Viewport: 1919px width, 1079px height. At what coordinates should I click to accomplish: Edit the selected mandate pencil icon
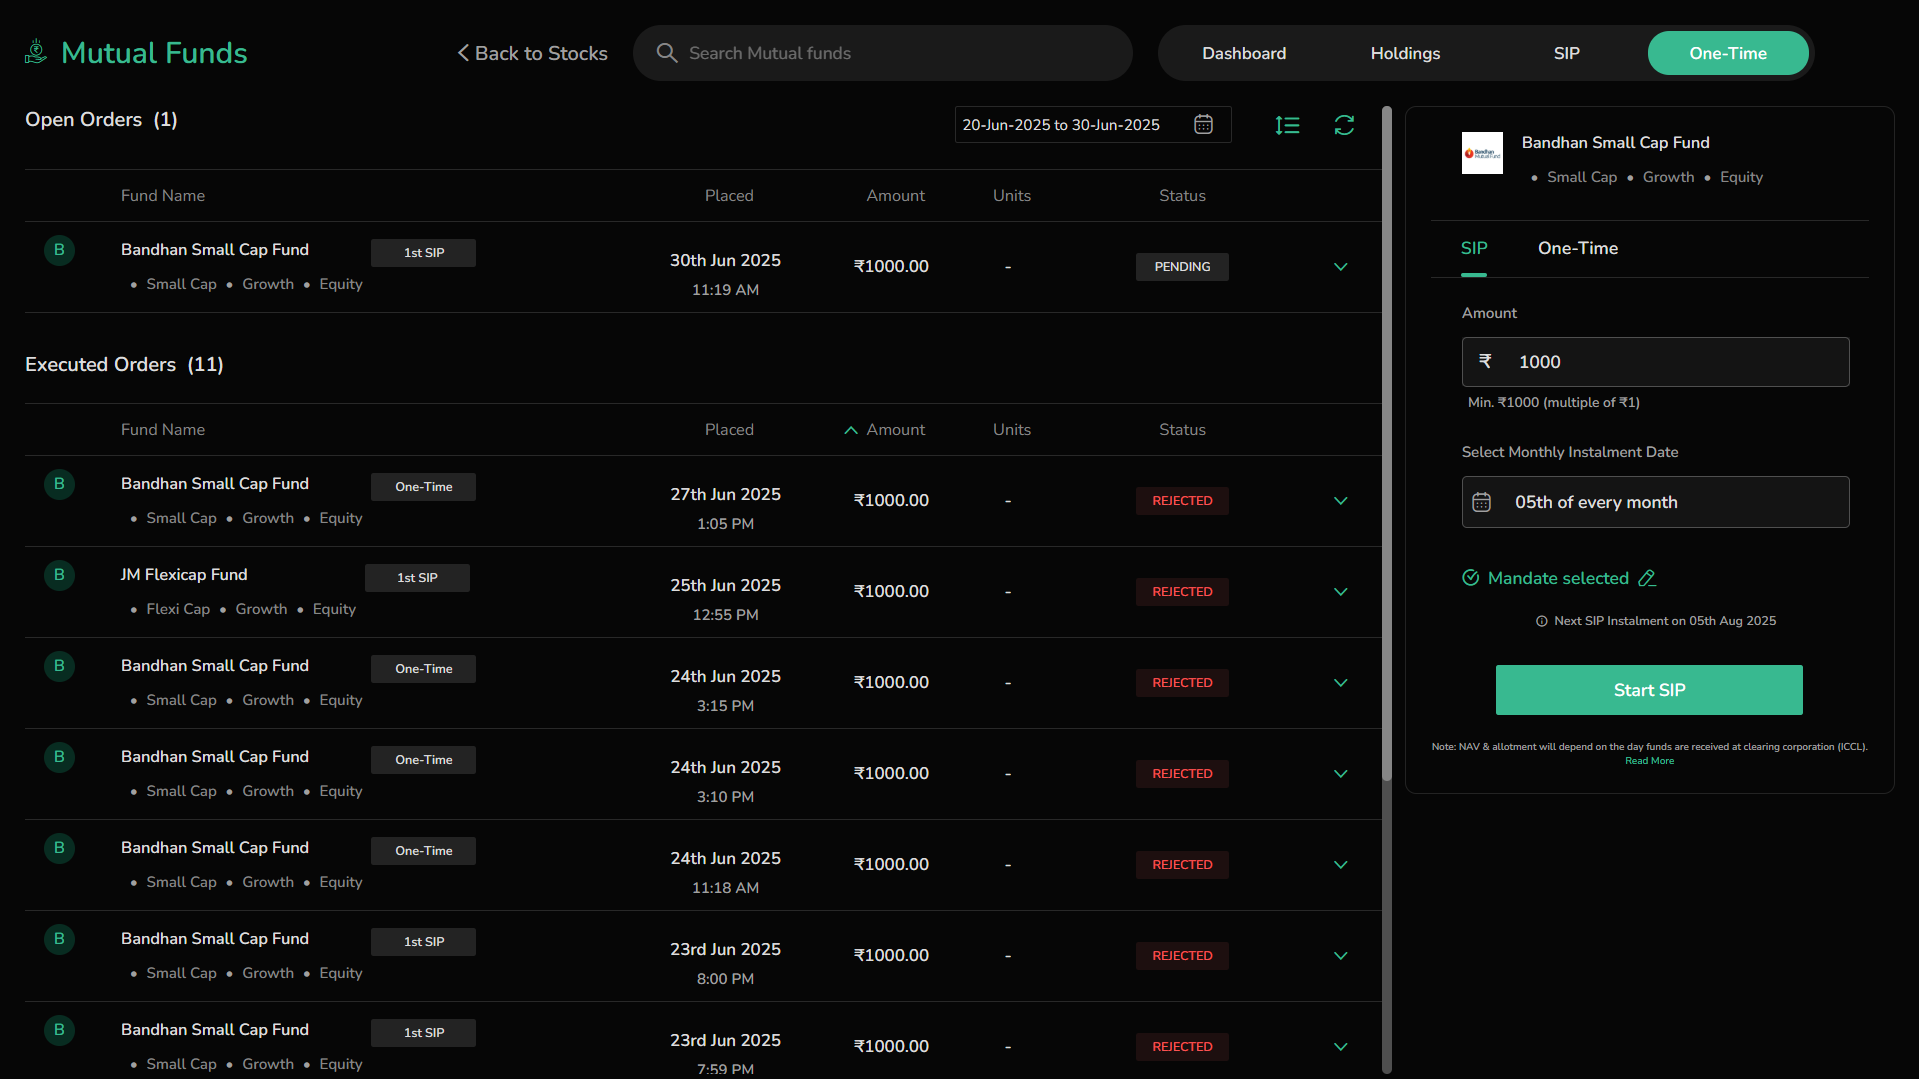pos(1647,578)
